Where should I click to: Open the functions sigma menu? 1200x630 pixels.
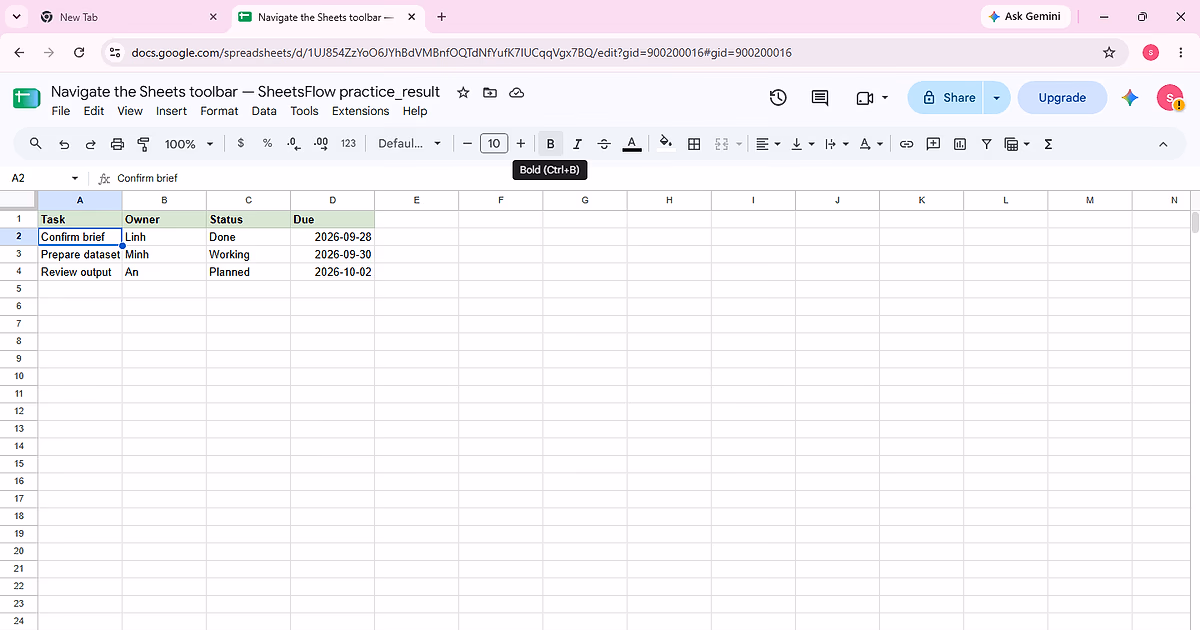pyautogui.click(x=1048, y=144)
